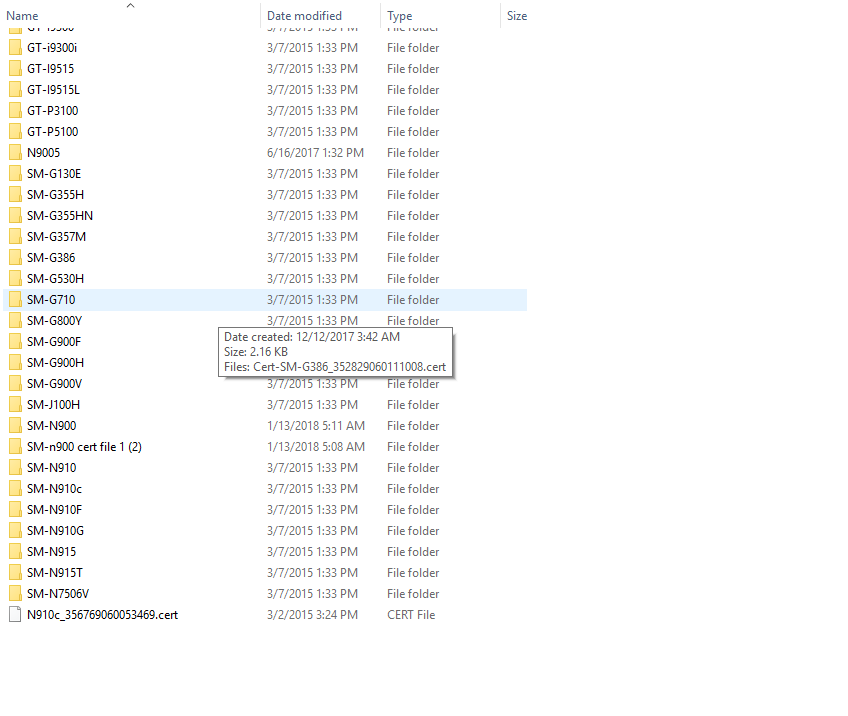The image size is (848, 716).
Task: Click the SM-G710 folder name text
Action: pyautogui.click(x=51, y=300)
